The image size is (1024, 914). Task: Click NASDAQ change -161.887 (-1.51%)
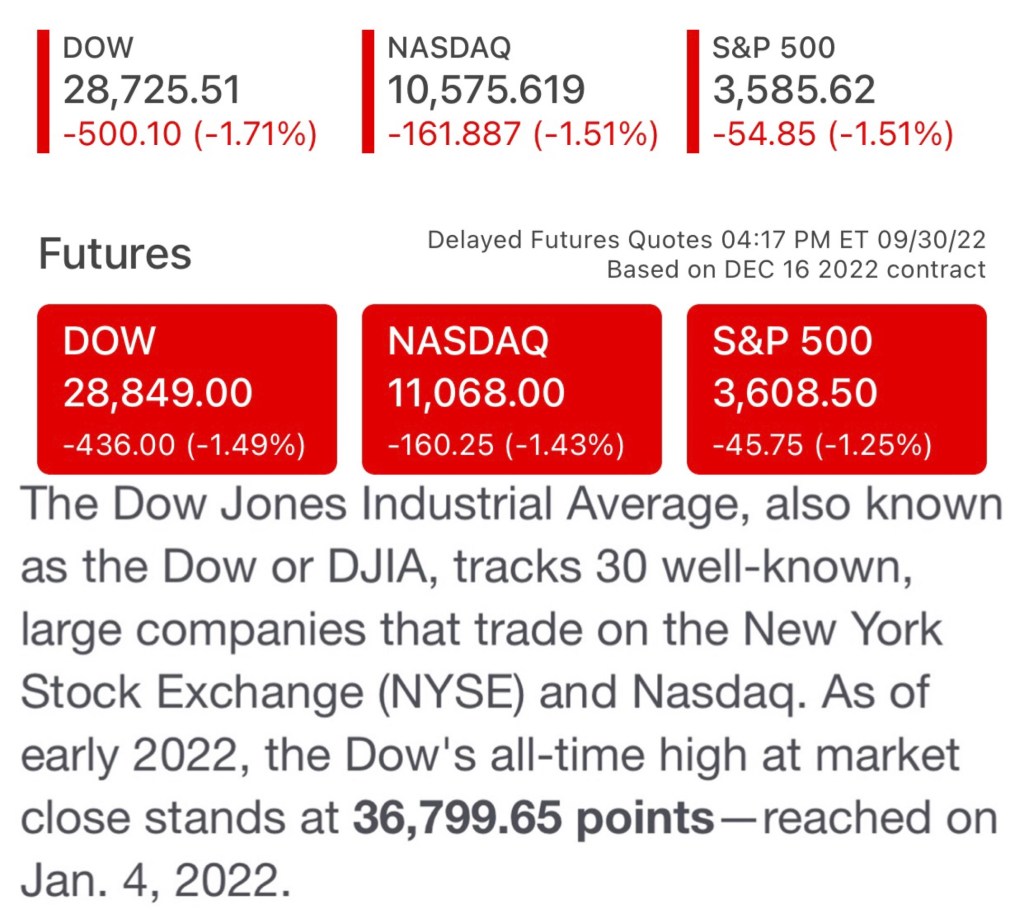click(523, 133)
